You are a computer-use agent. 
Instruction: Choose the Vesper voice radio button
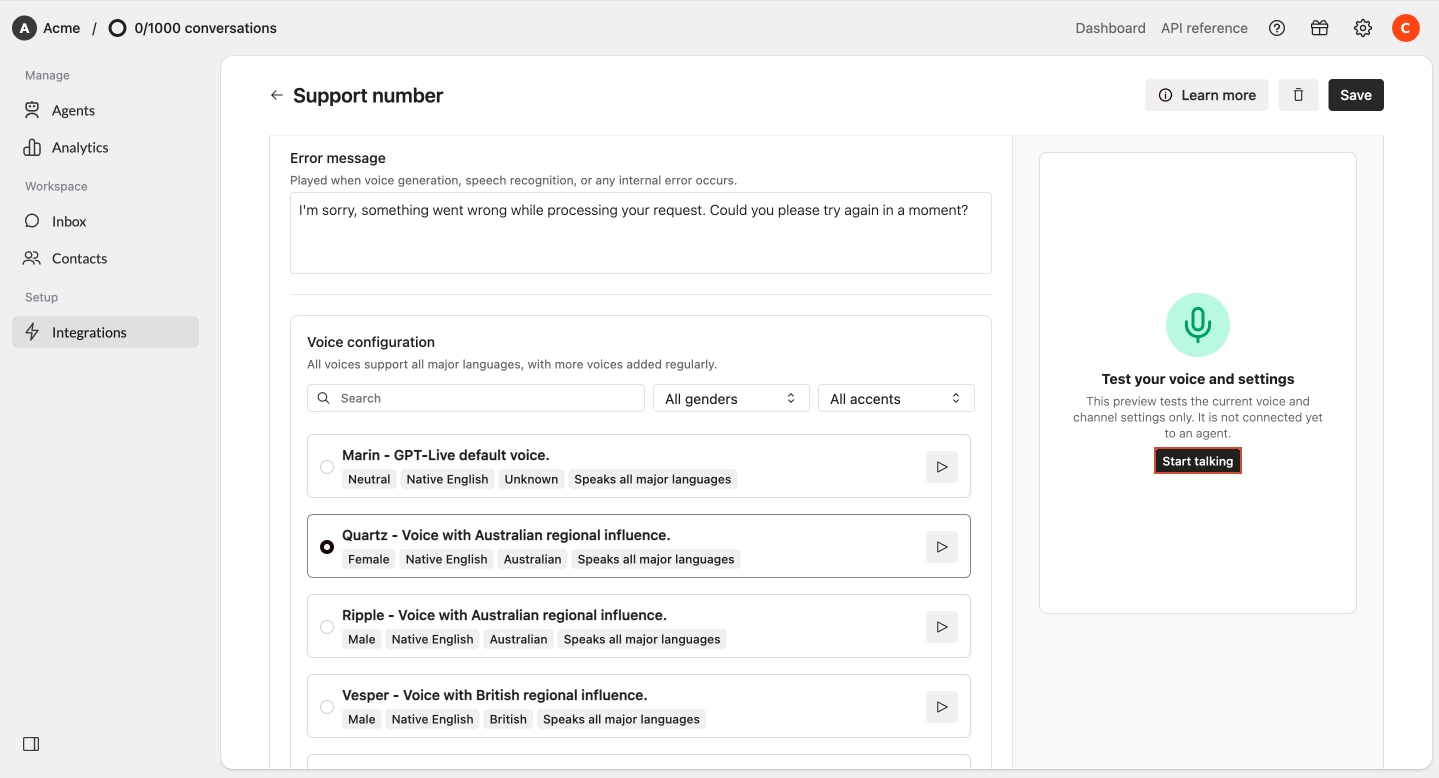pos(327,707)
